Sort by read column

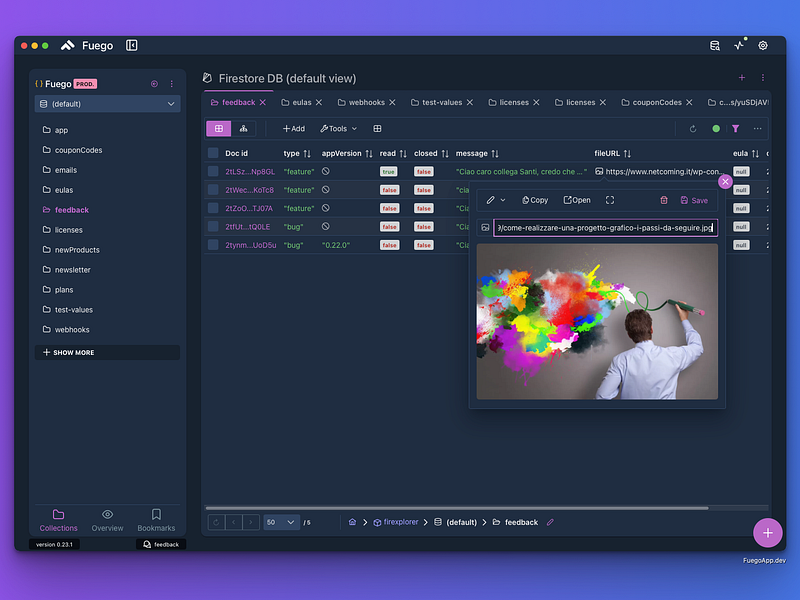pyautogui.click(x=403, y=153)
